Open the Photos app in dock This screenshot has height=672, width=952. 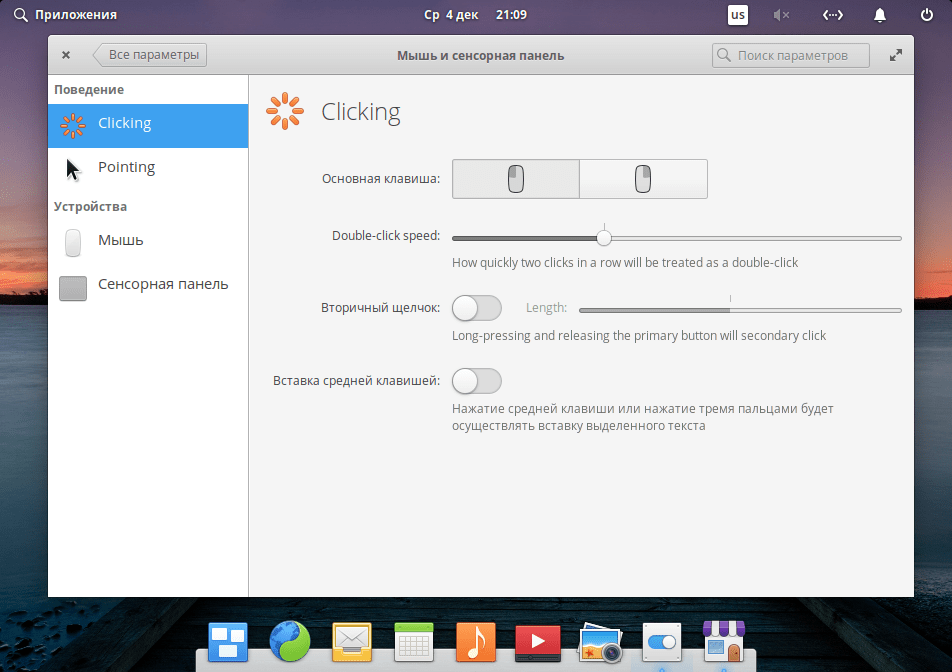click(x=600, y=642)
